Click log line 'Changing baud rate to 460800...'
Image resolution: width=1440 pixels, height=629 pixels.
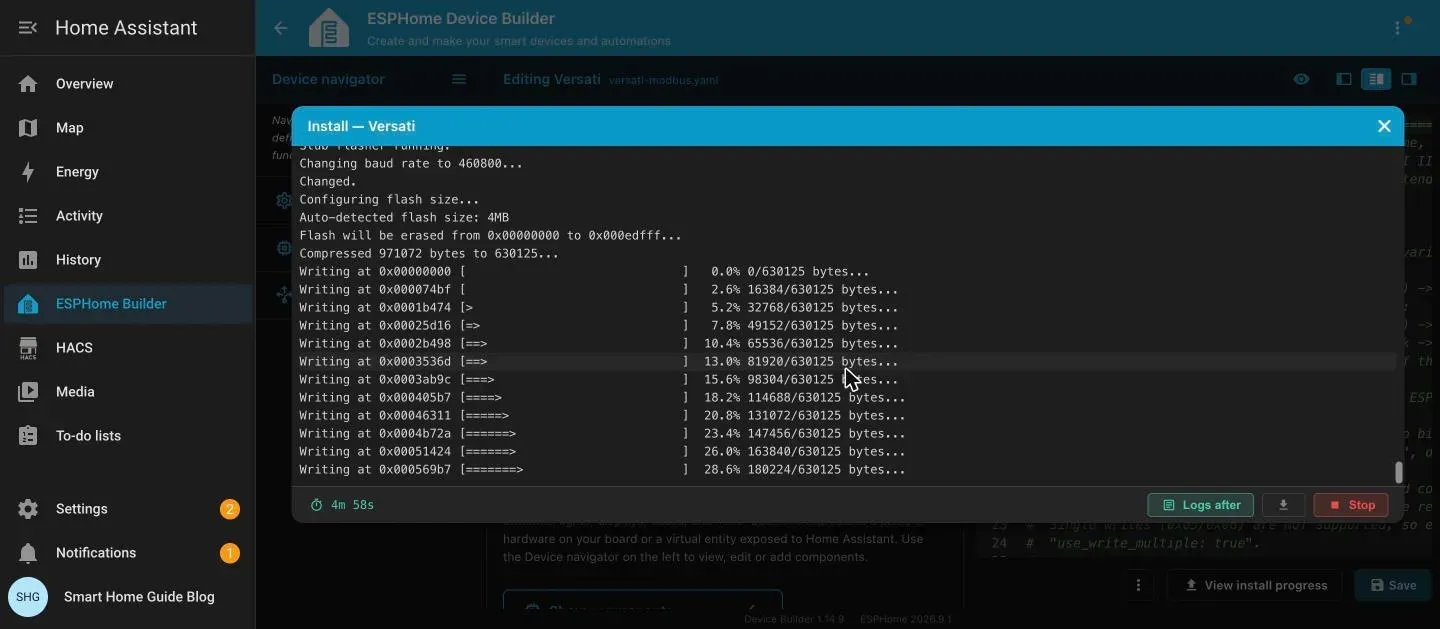point(411,164)
